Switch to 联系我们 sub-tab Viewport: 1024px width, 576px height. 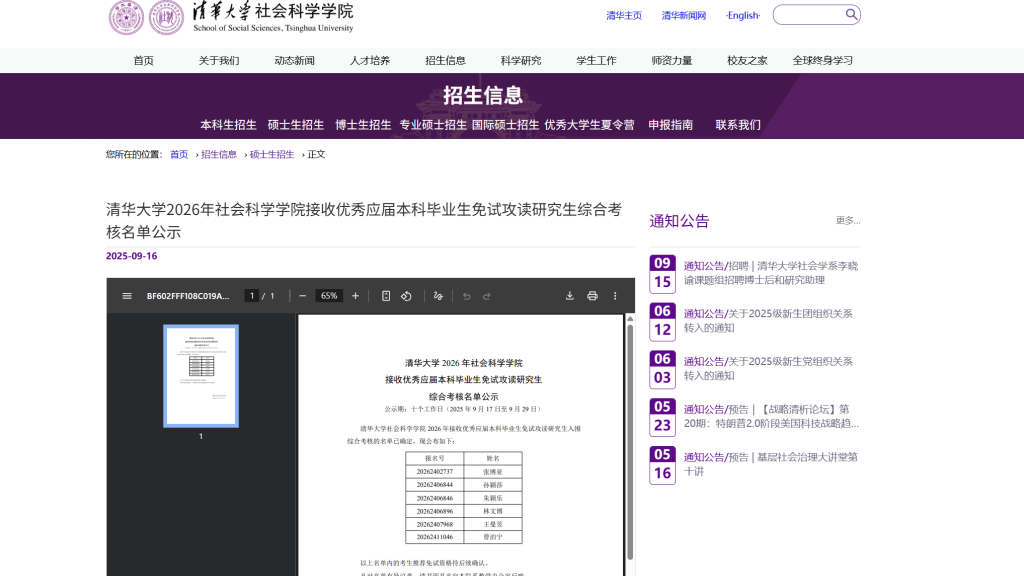(x=738, y=125)
